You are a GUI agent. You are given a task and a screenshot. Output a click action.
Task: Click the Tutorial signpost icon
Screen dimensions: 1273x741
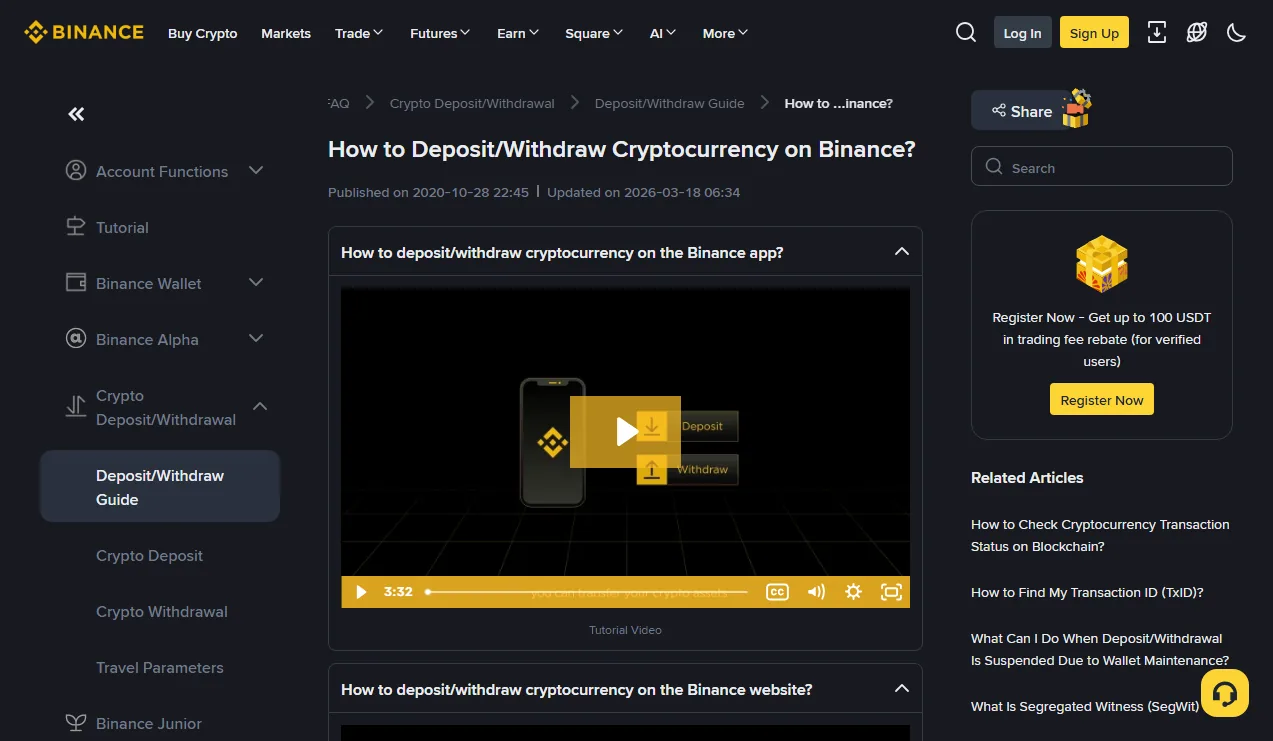tap(76, 227)
